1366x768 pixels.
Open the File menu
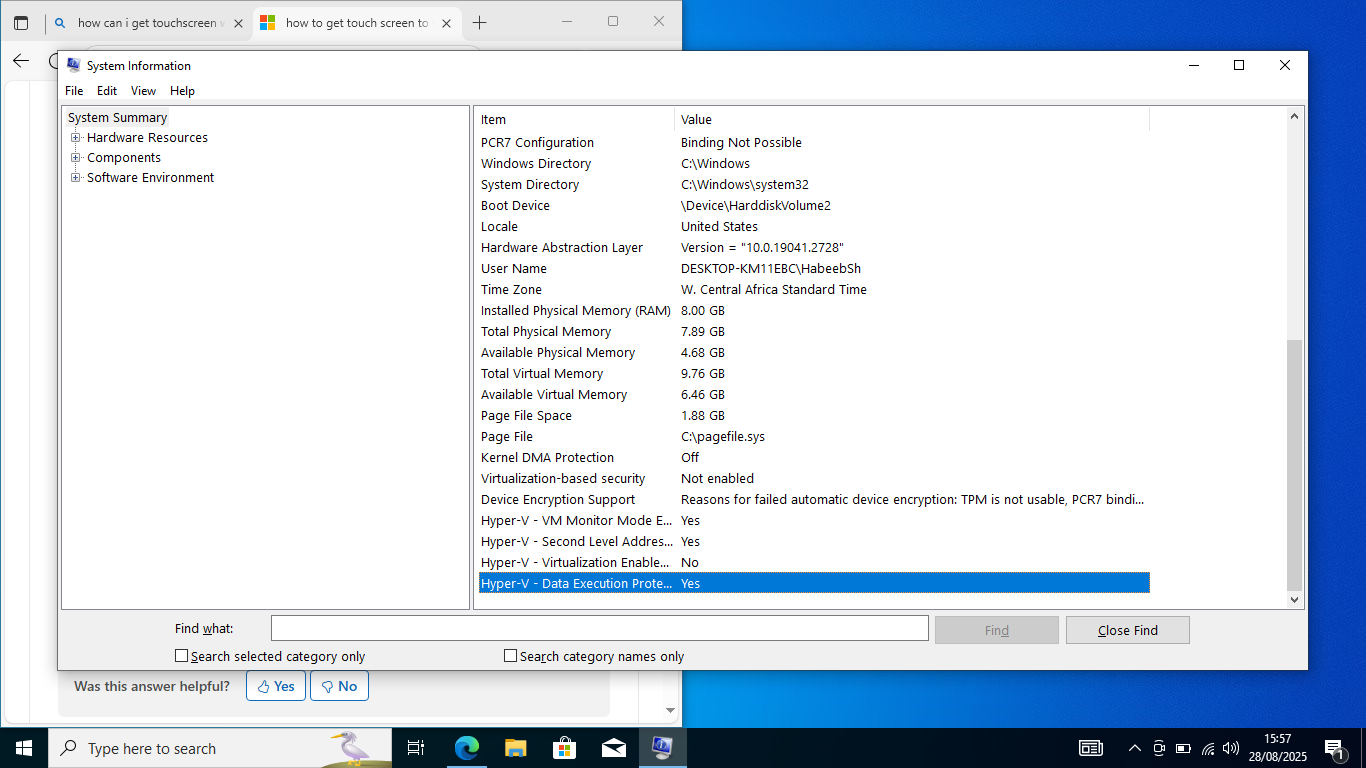pos(73,90)
